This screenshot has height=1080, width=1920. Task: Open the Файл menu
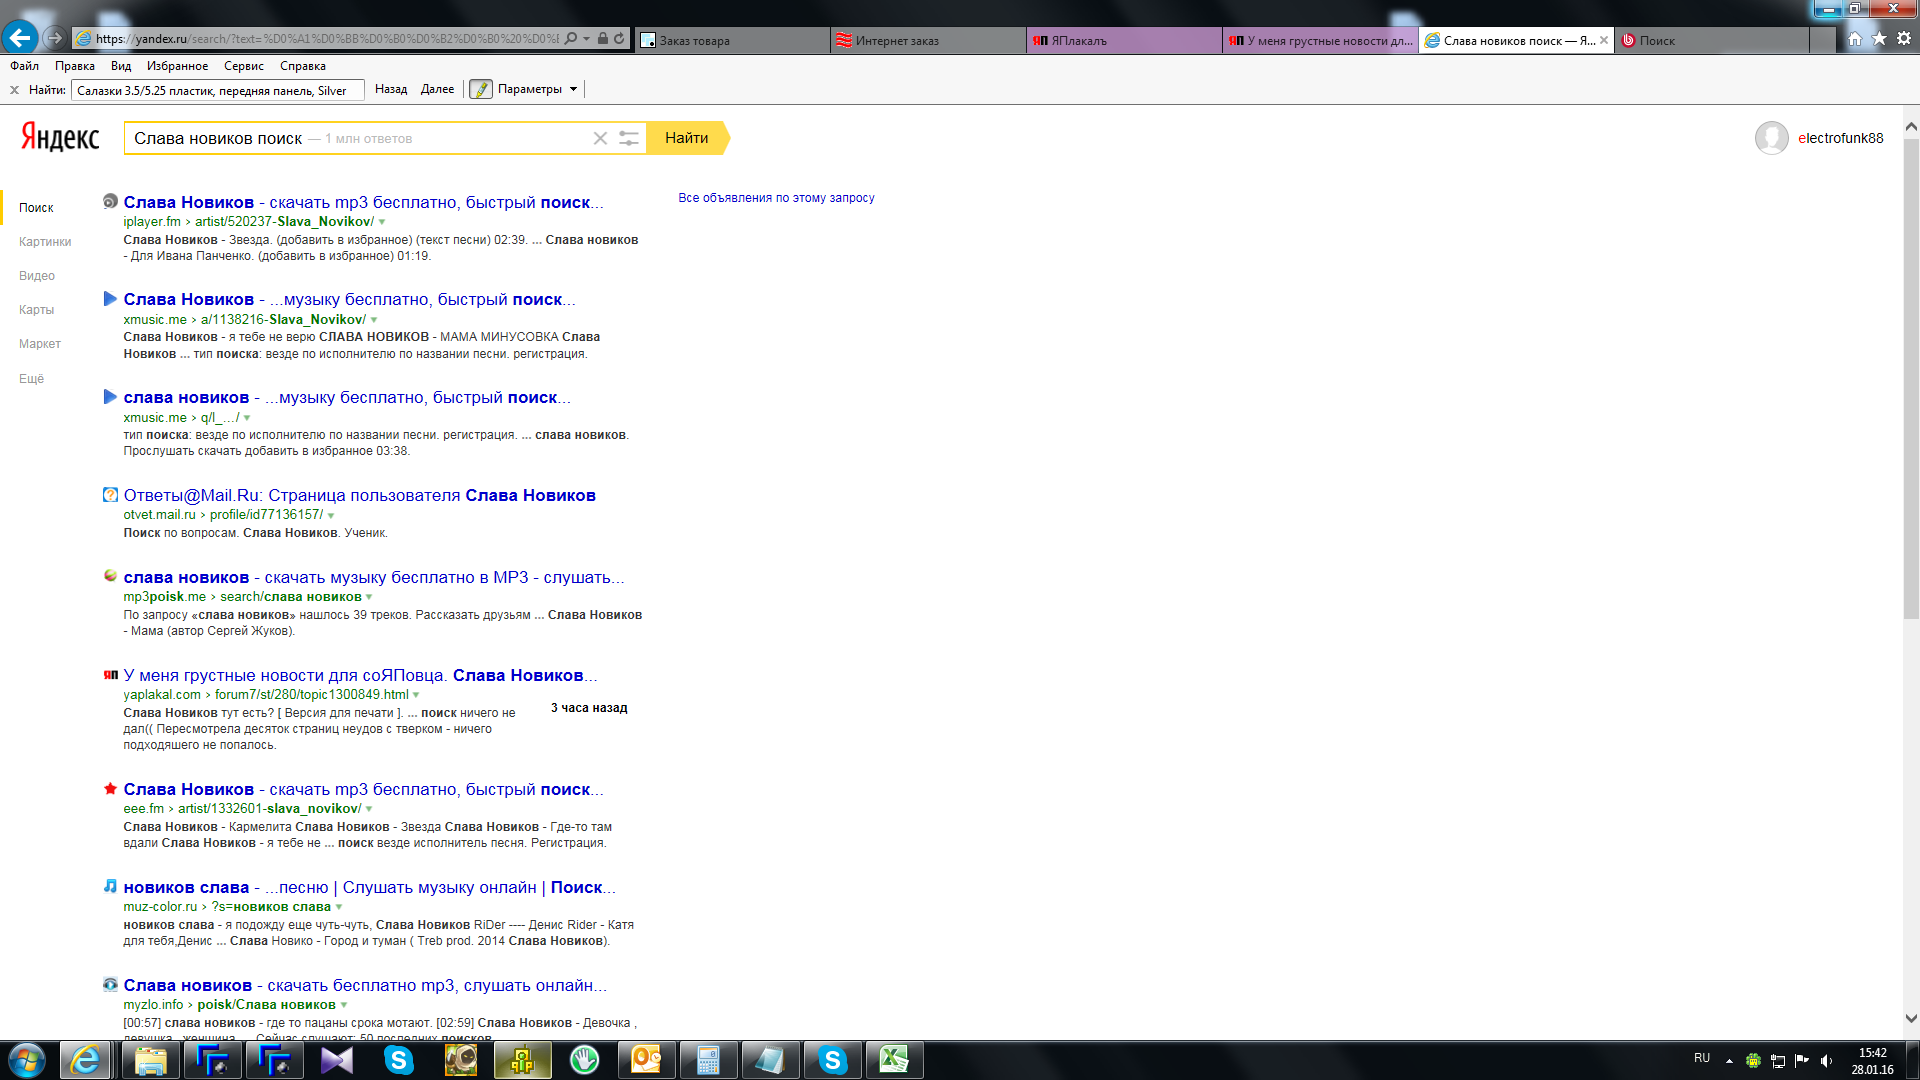point(24,66)
